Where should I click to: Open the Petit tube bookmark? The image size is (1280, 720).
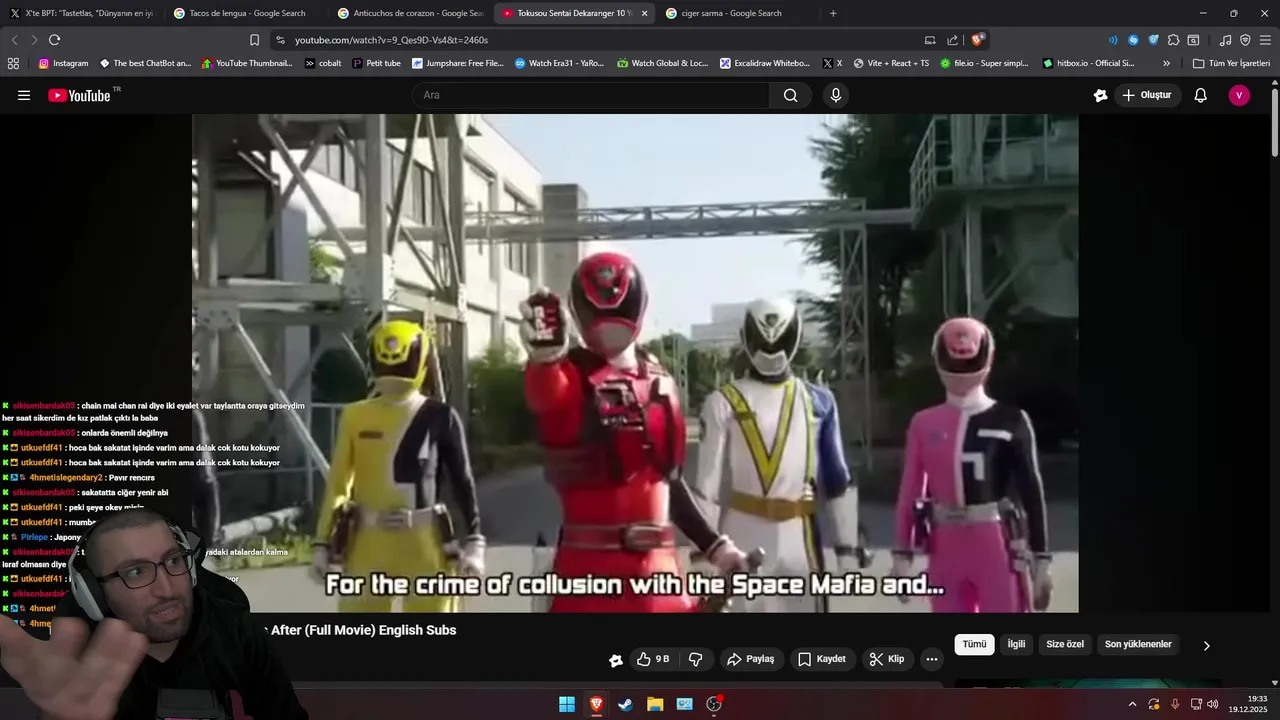pyautogui.click(x=376, y=63)
